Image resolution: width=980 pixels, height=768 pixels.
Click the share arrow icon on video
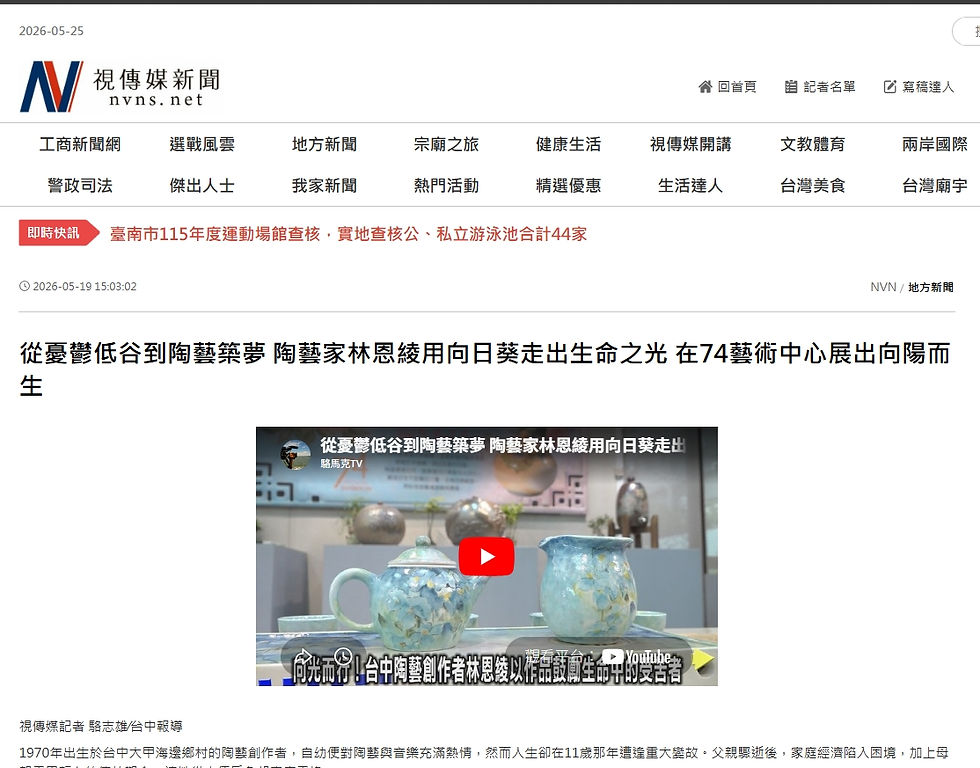pos(302,656)
